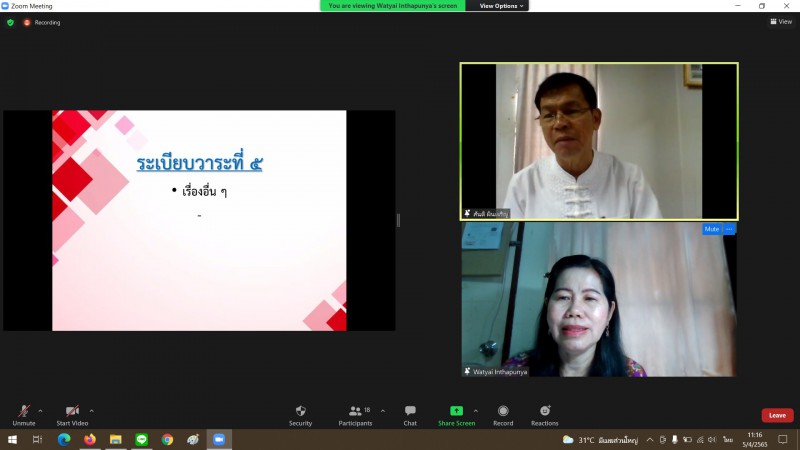The width and height of the screenshot is (800, 450).
Task: Click the green encryption shield icon
Action: tap(10, 22)
